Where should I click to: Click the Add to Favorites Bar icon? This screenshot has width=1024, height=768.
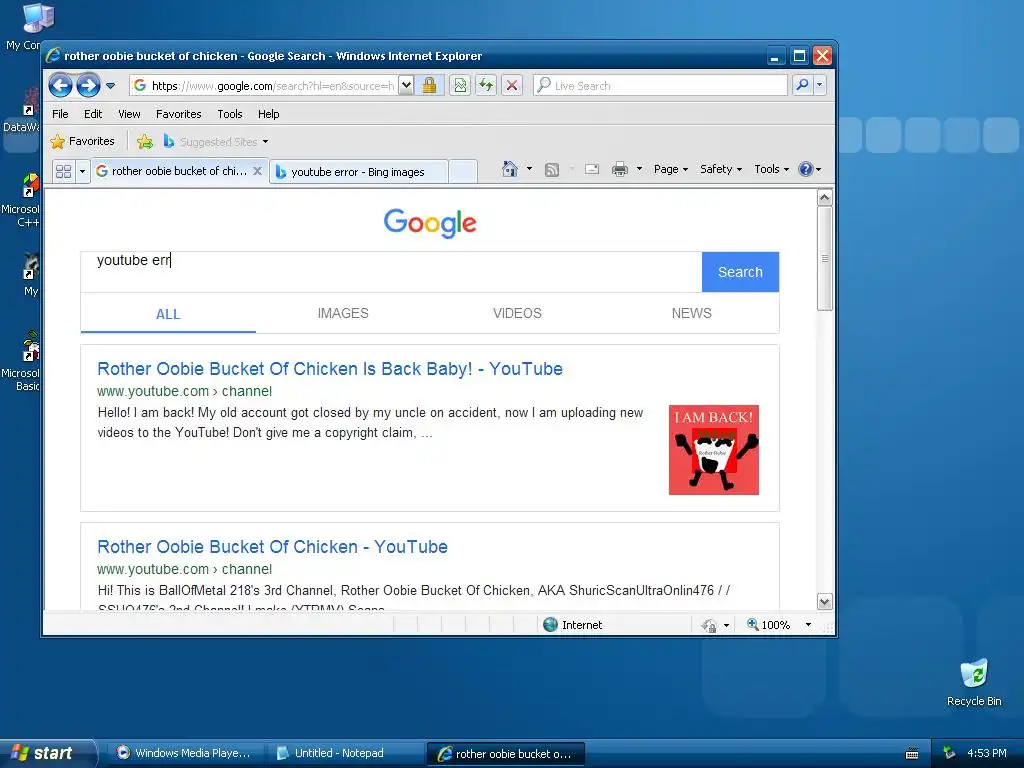pyautogui.click(x=145, y=141)
